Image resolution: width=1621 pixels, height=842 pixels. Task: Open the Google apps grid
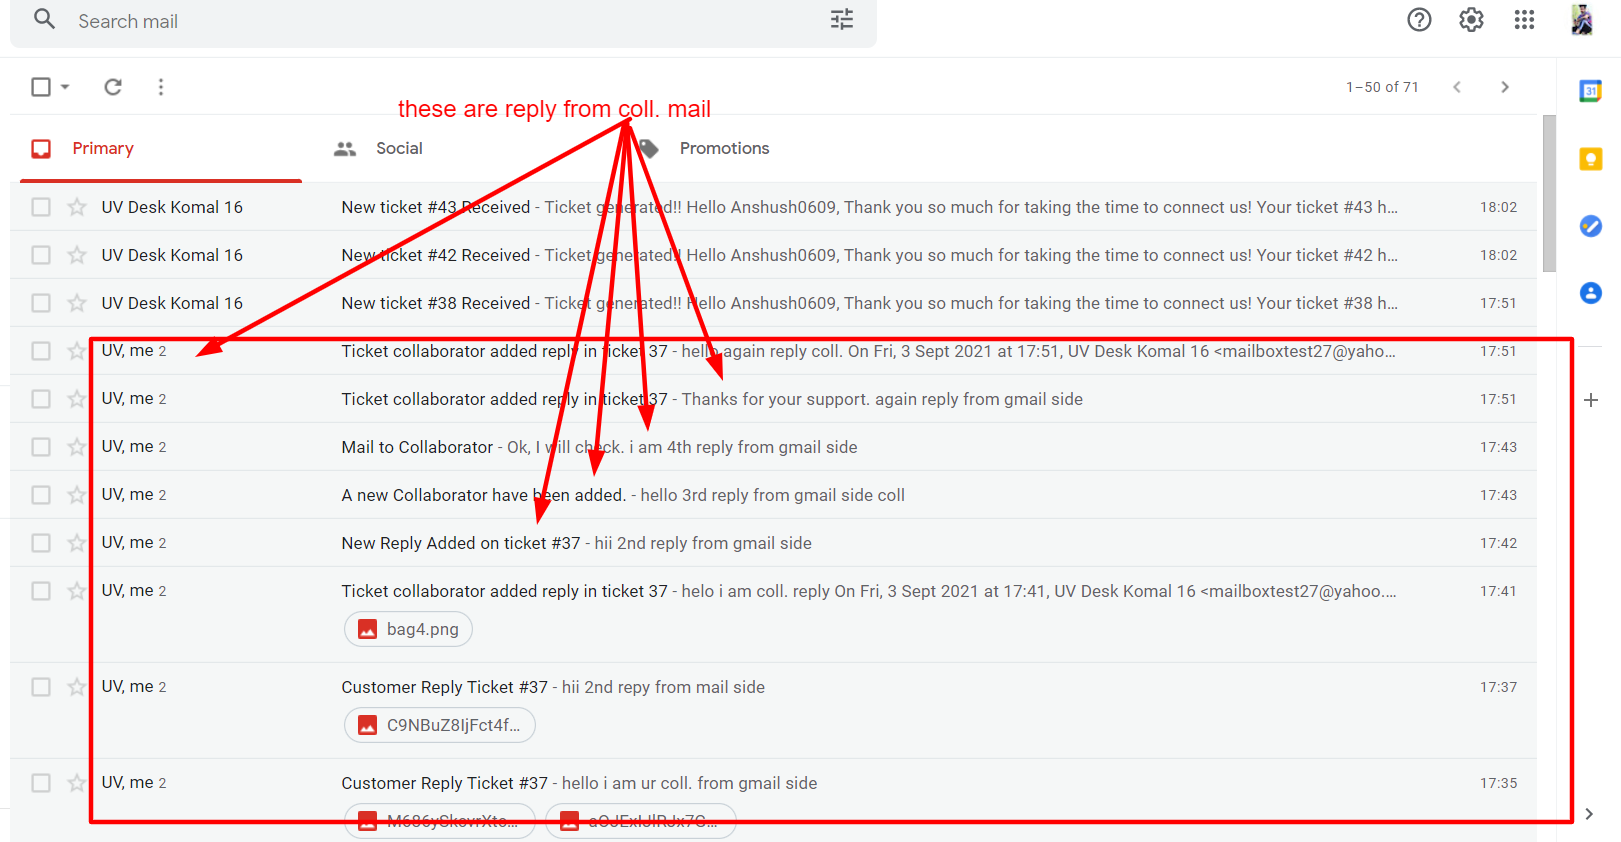pos(1524,19)
